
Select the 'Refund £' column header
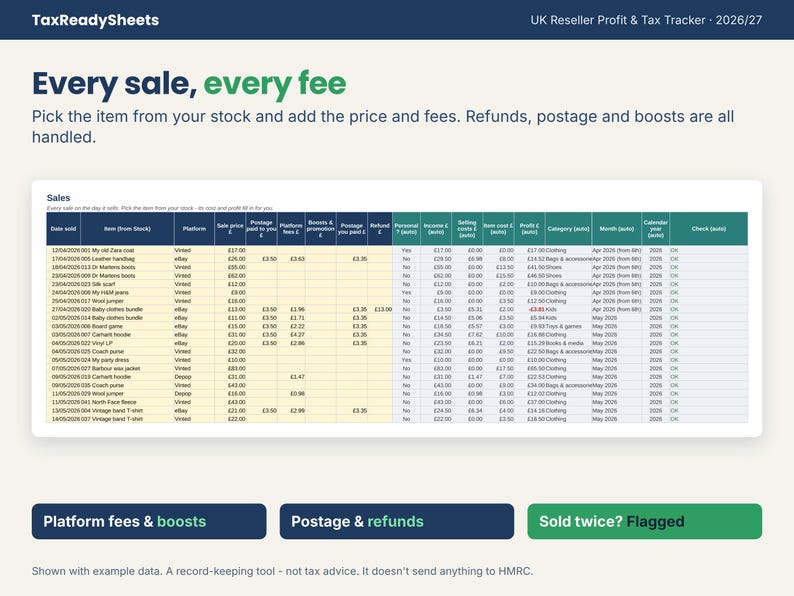(380, 229)
